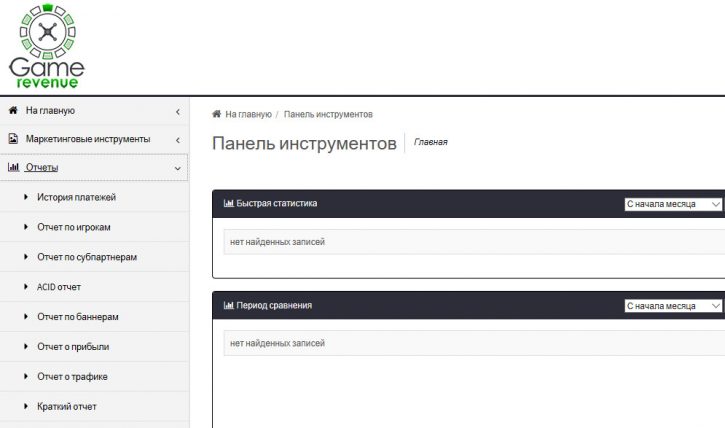Click the chart icon in Период сравнения header
The width and height of the screenshot is (725, 428).
pos(228,305)
